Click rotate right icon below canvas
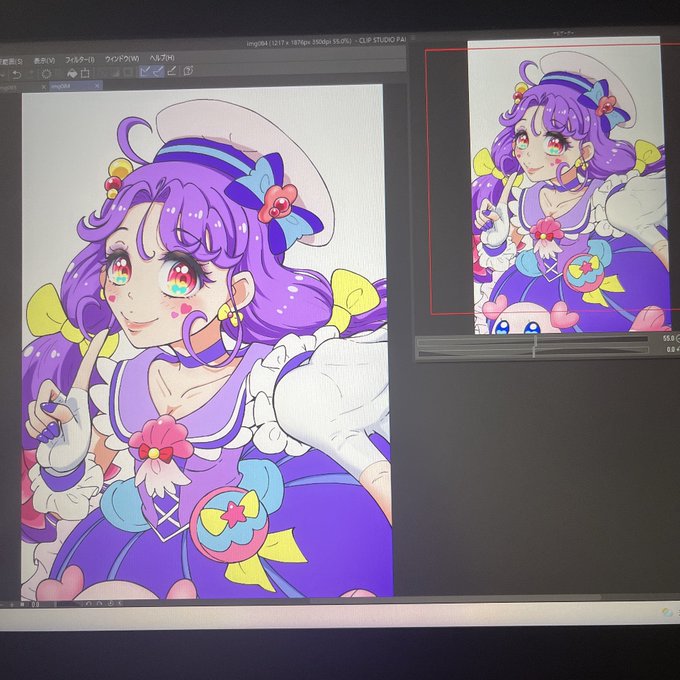This screenshot has height=680, width=680. [x=99, y=604]
